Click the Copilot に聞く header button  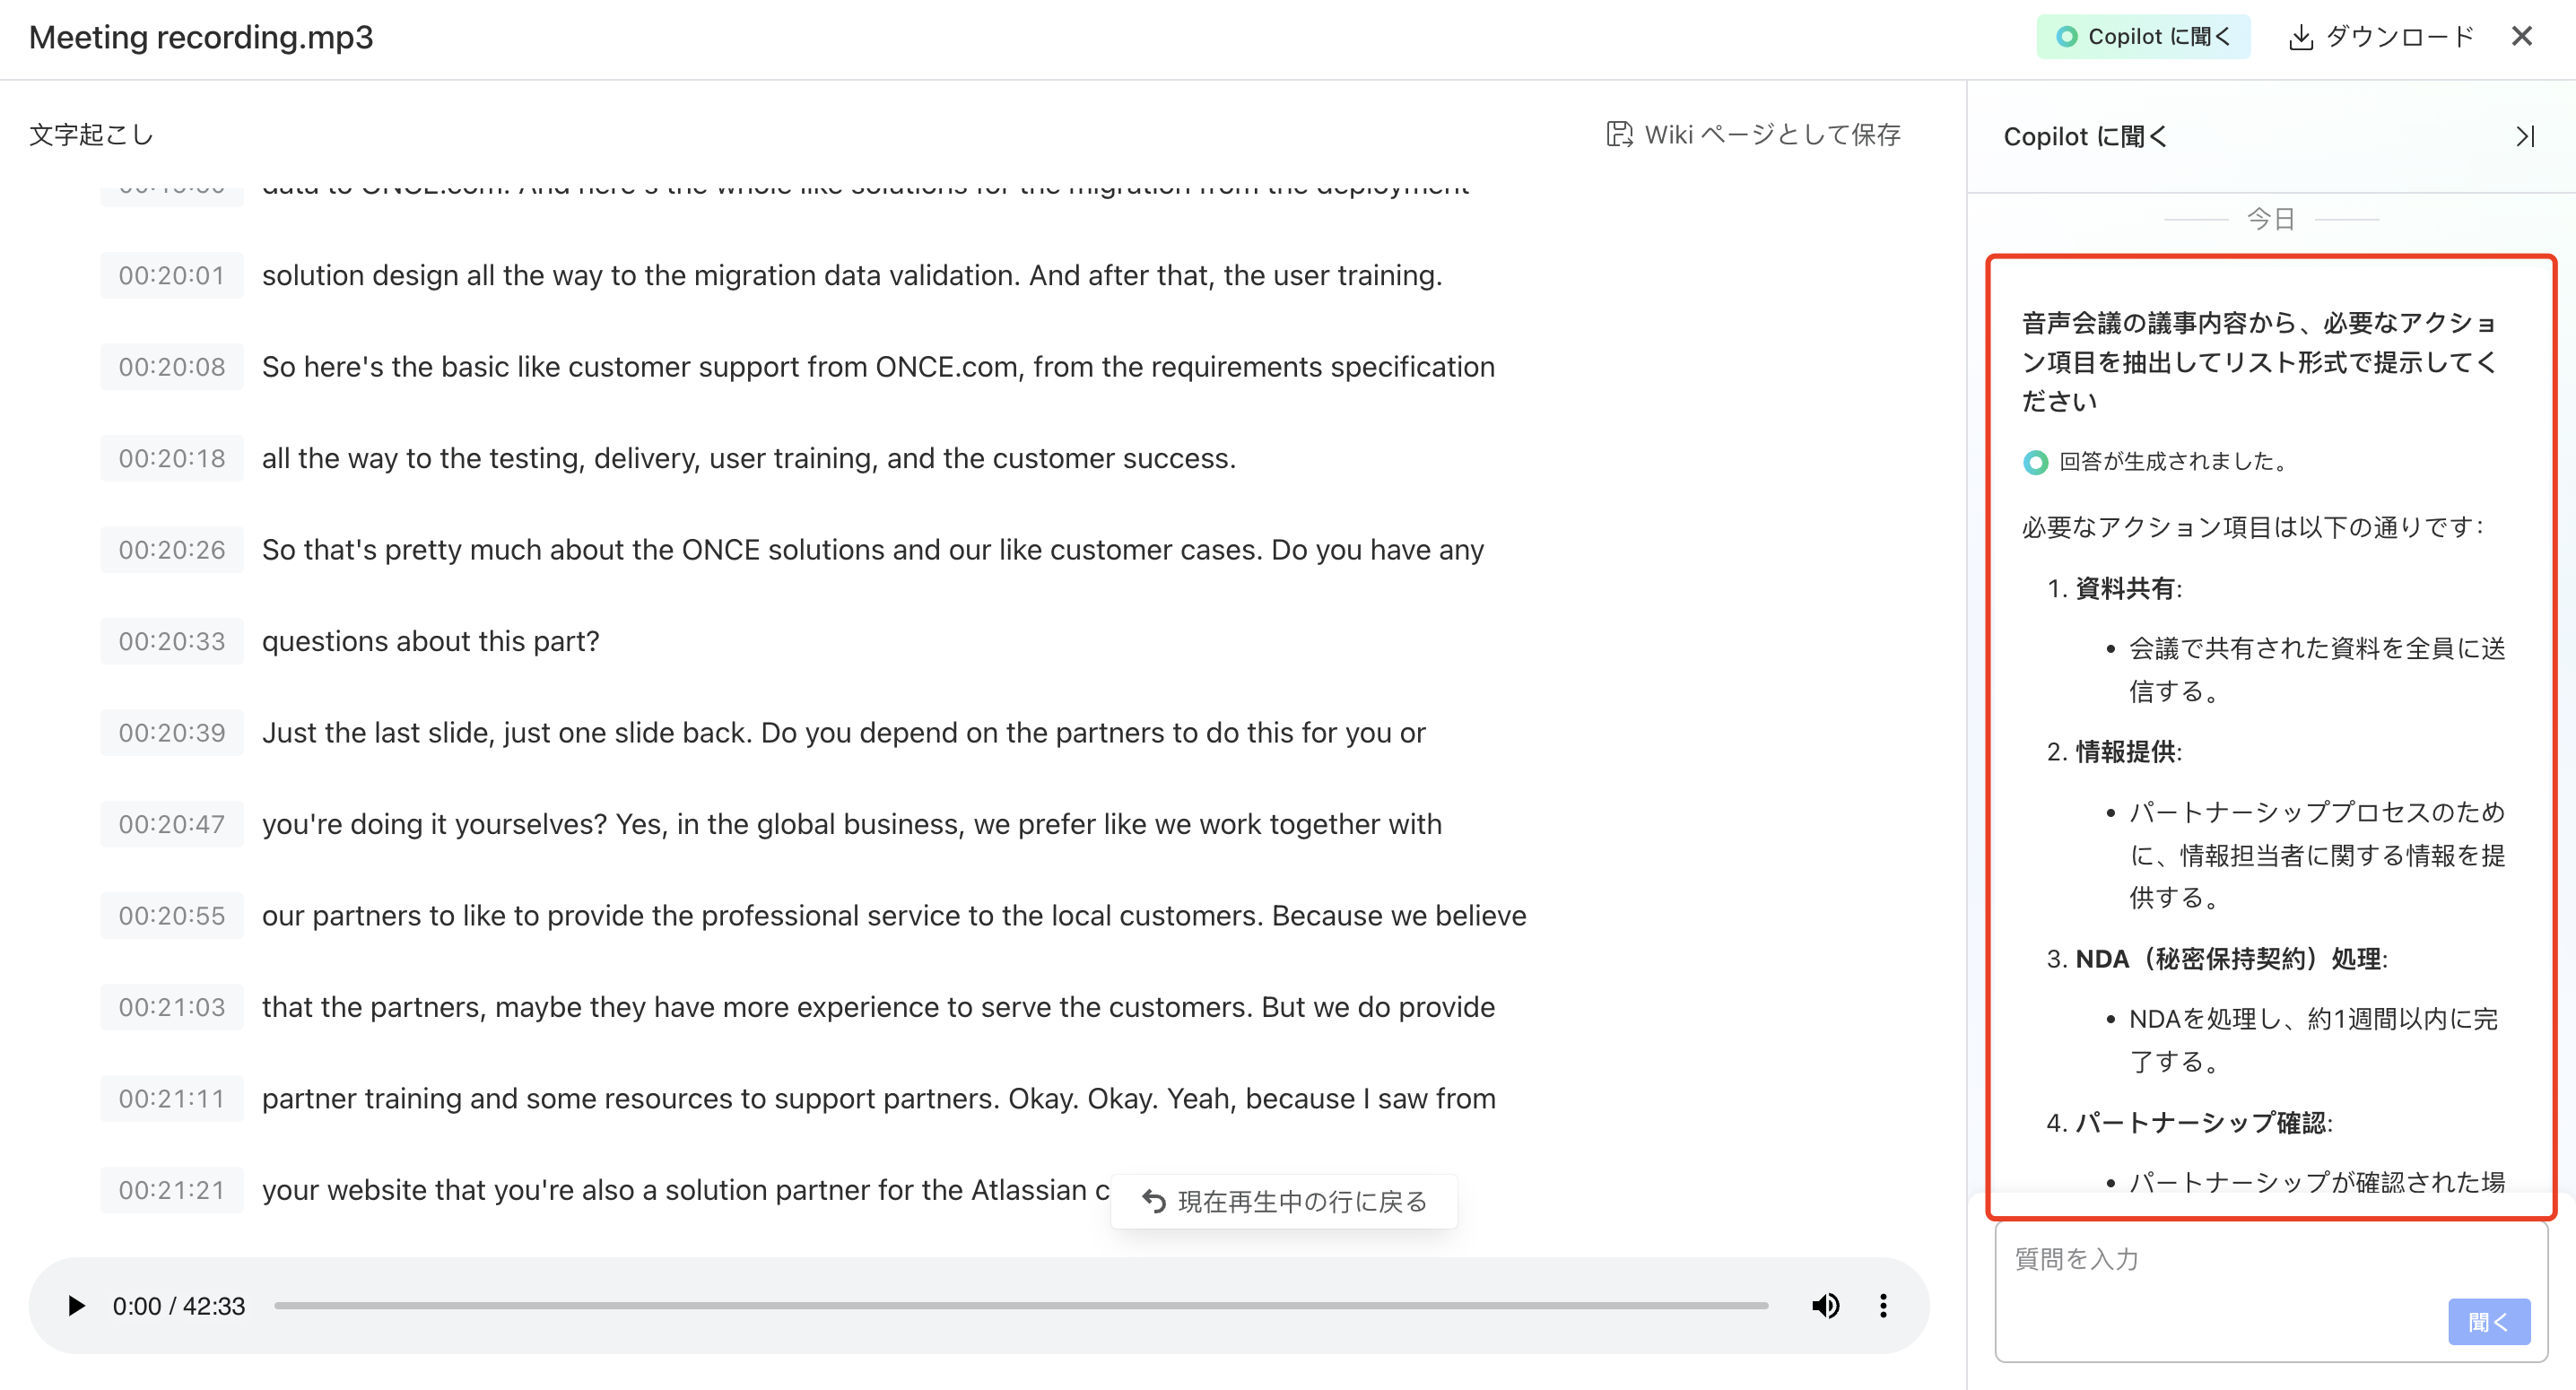[x=2143, y=37]
